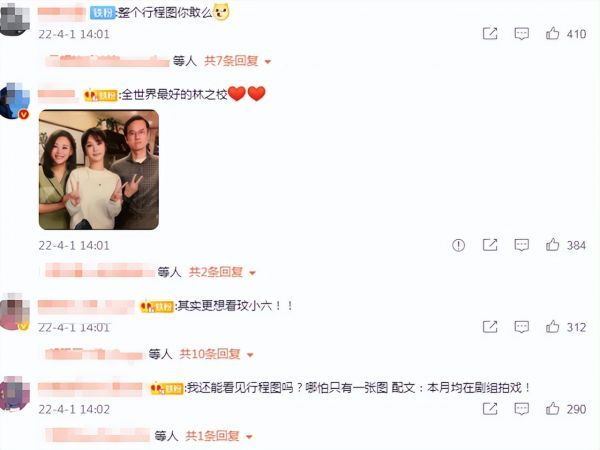The height and width of the screenshot is (450, 600).
Task: Like the comment with 384 likes
Action: [x=552, y=245]
